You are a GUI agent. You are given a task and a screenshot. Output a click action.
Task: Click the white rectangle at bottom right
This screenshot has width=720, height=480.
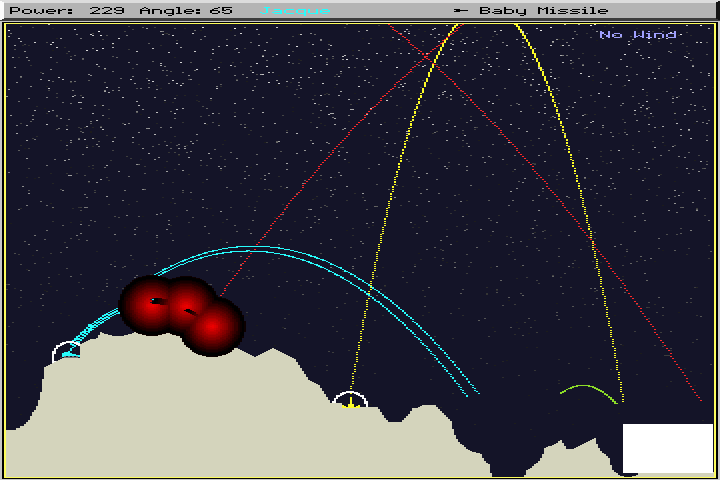pos(668,448)
